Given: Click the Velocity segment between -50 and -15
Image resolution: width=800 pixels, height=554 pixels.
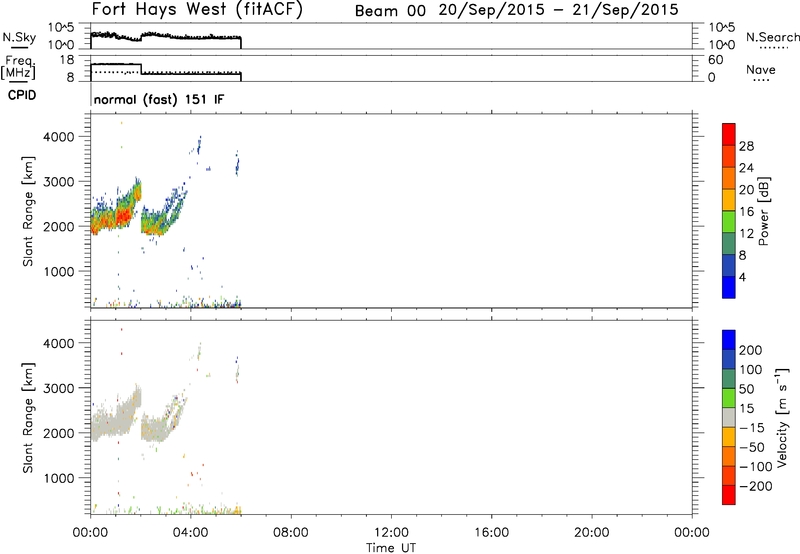Looking at the screenshot, I should 729,437.
